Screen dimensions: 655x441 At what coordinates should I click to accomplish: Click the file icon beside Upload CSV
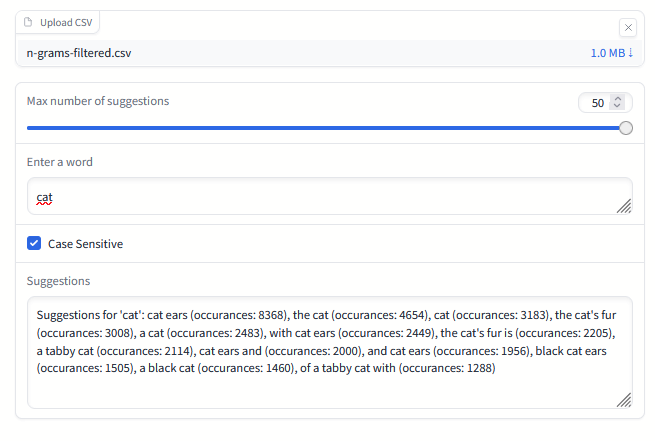28,22
